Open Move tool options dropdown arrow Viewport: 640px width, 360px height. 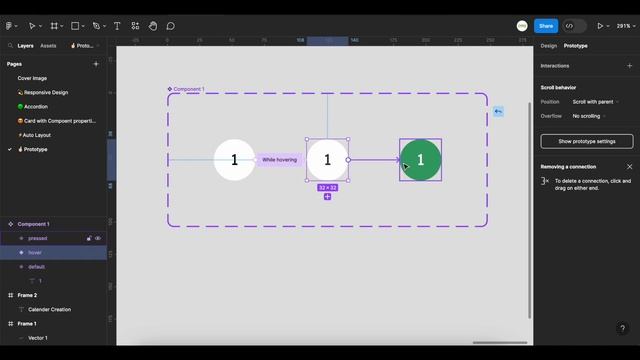(40, 26)
